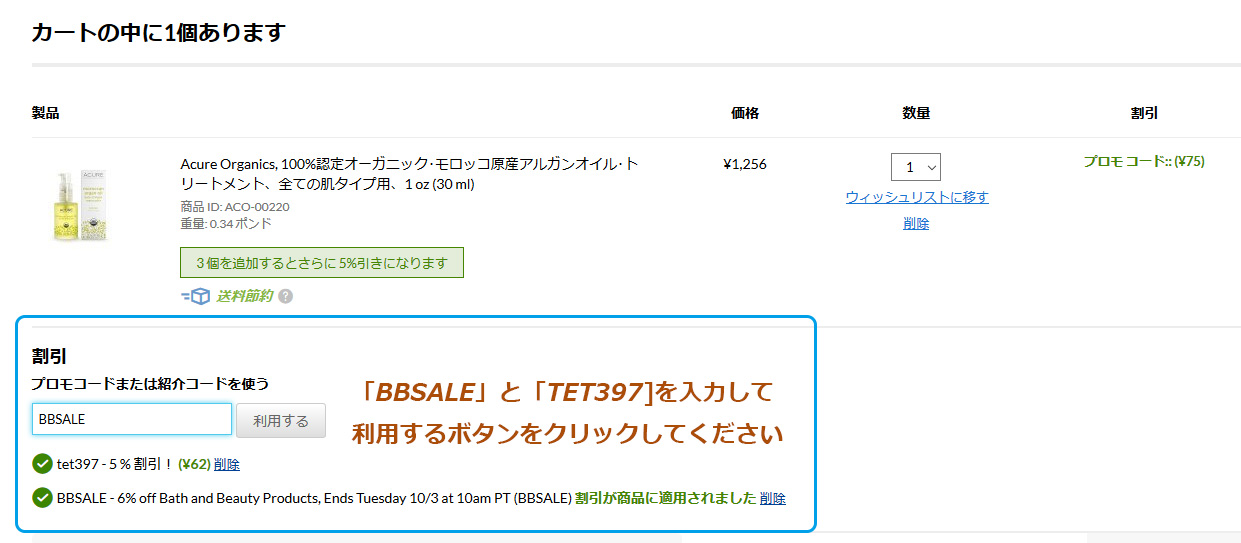Focus the promo code field containing BBSALE
Viewport: 1241px width, 543px height.
[132, 419]
